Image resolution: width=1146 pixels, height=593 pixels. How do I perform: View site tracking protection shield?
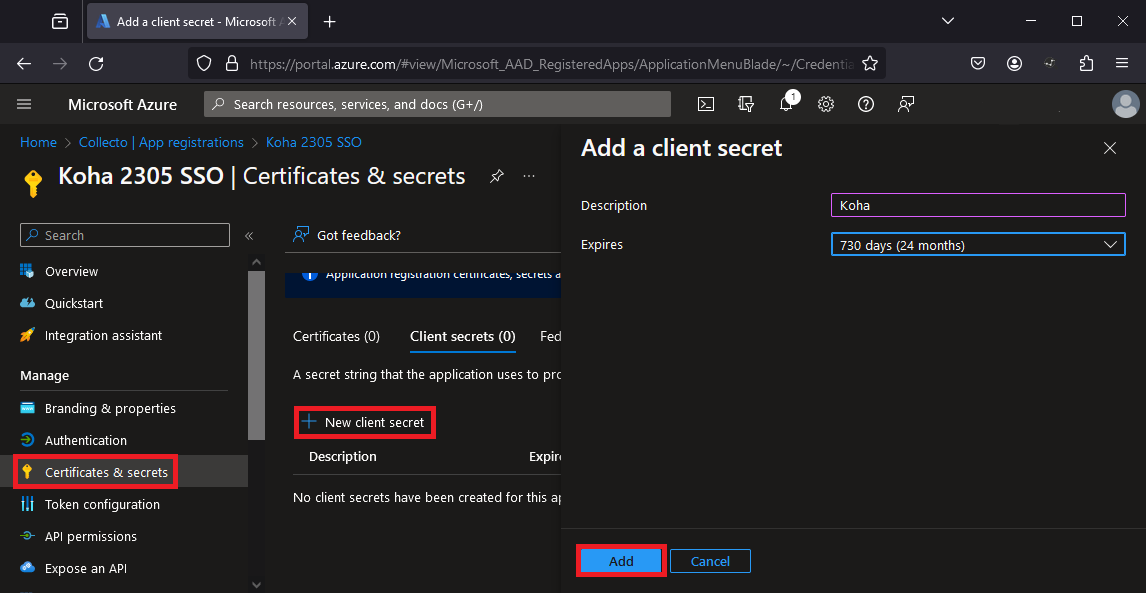(x=205, y=64)
